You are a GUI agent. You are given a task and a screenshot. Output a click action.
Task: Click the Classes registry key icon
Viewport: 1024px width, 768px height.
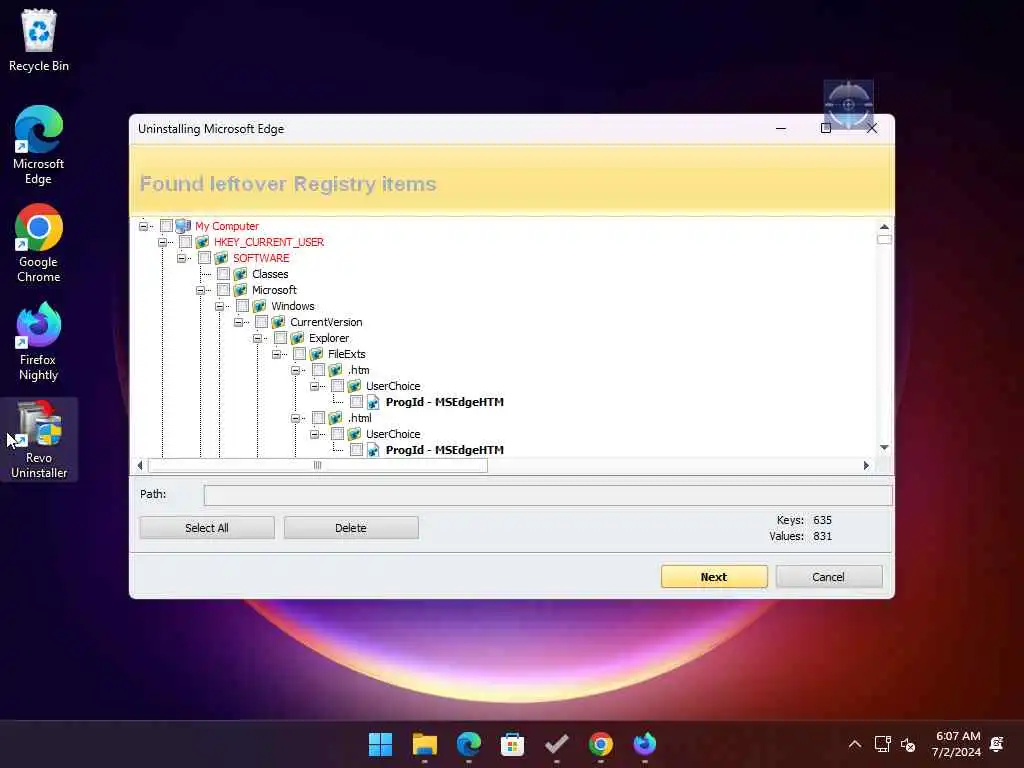point(240,274)
